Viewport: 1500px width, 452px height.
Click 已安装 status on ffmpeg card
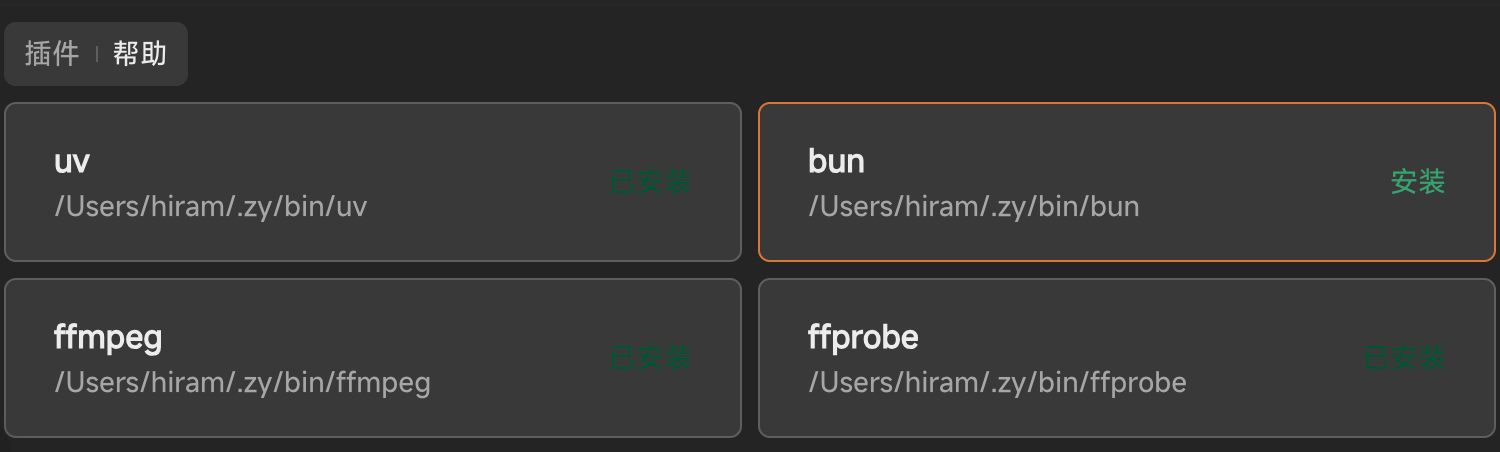[x=650, y=358]
